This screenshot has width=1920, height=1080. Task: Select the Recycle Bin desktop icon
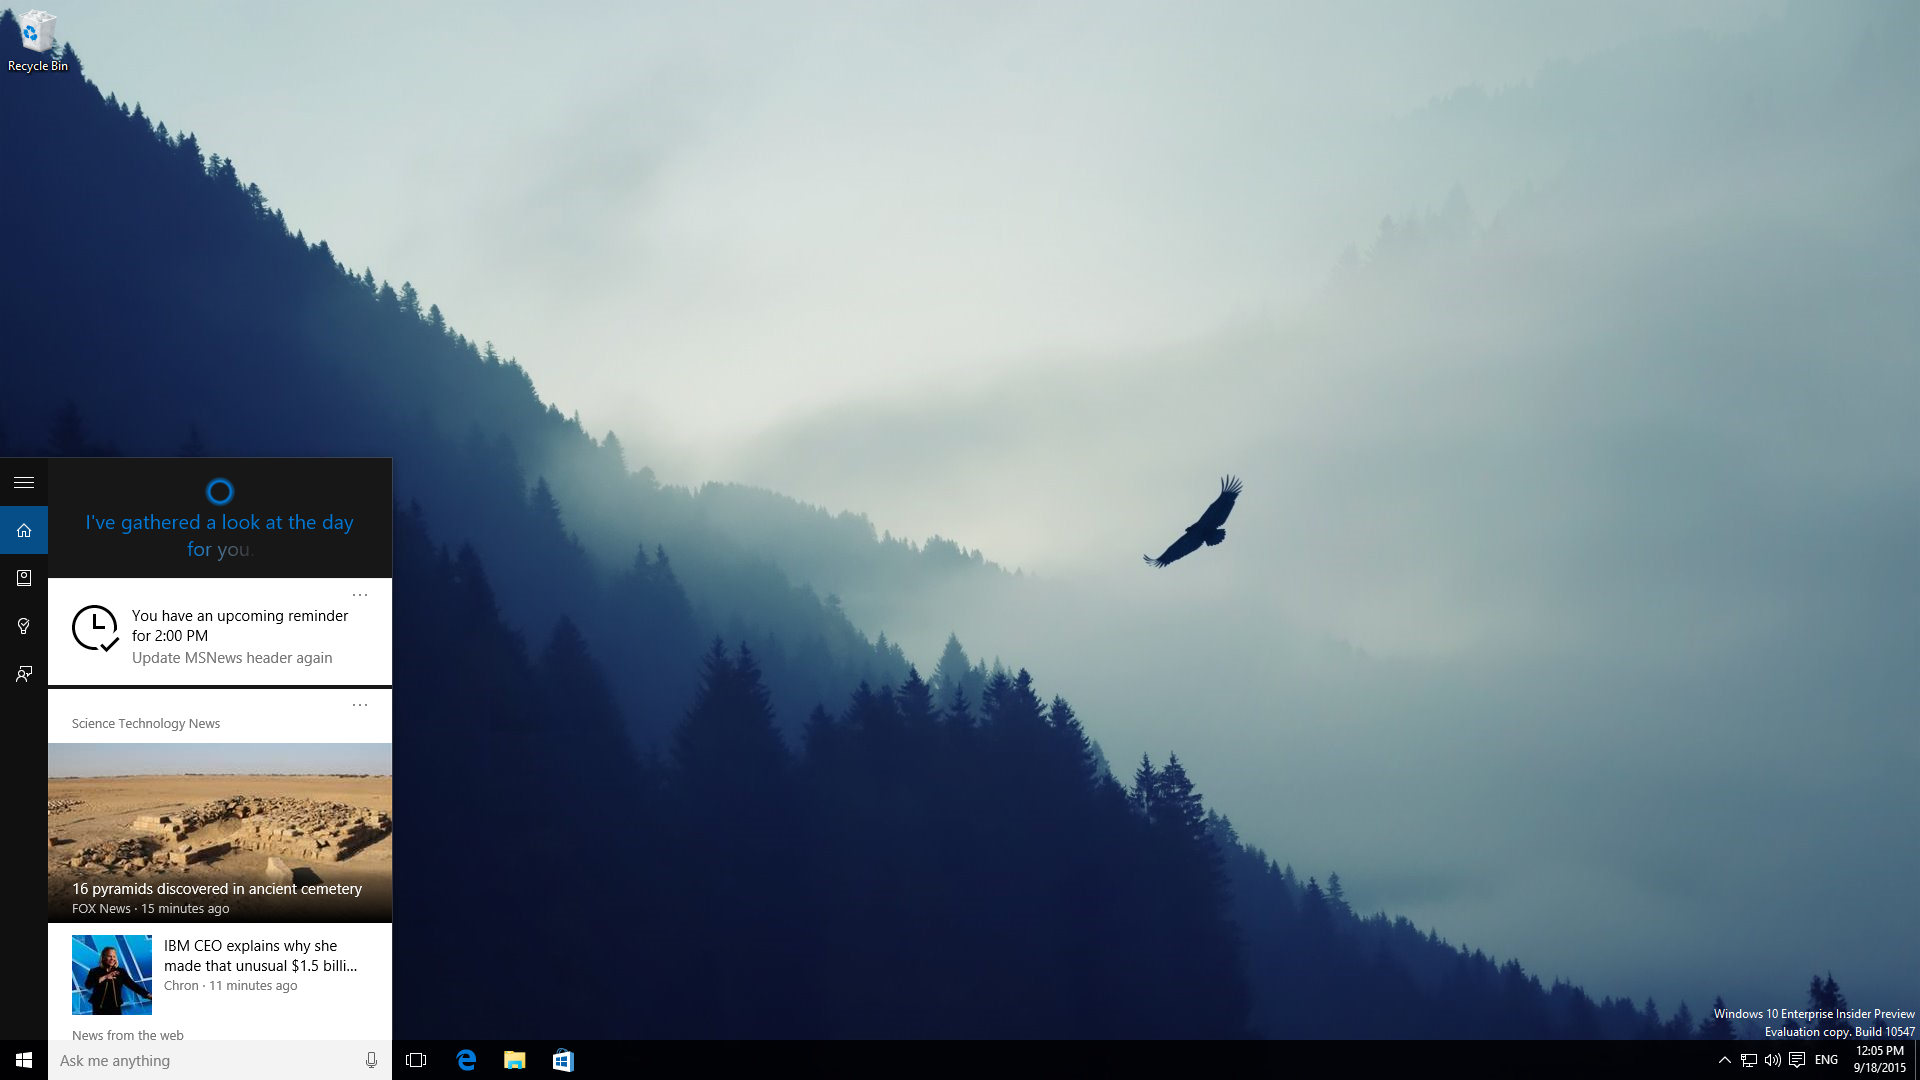[x=37, y=41]
